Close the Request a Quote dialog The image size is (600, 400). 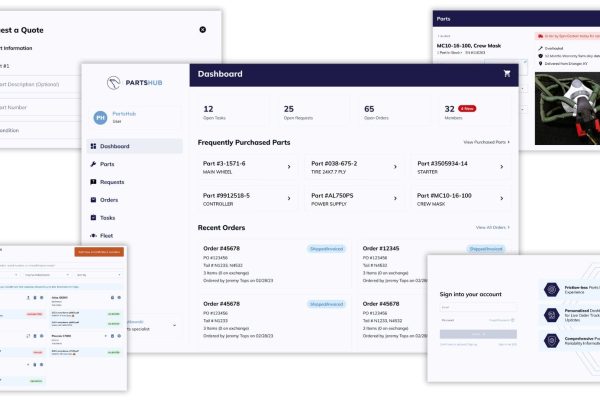point(203,30)
